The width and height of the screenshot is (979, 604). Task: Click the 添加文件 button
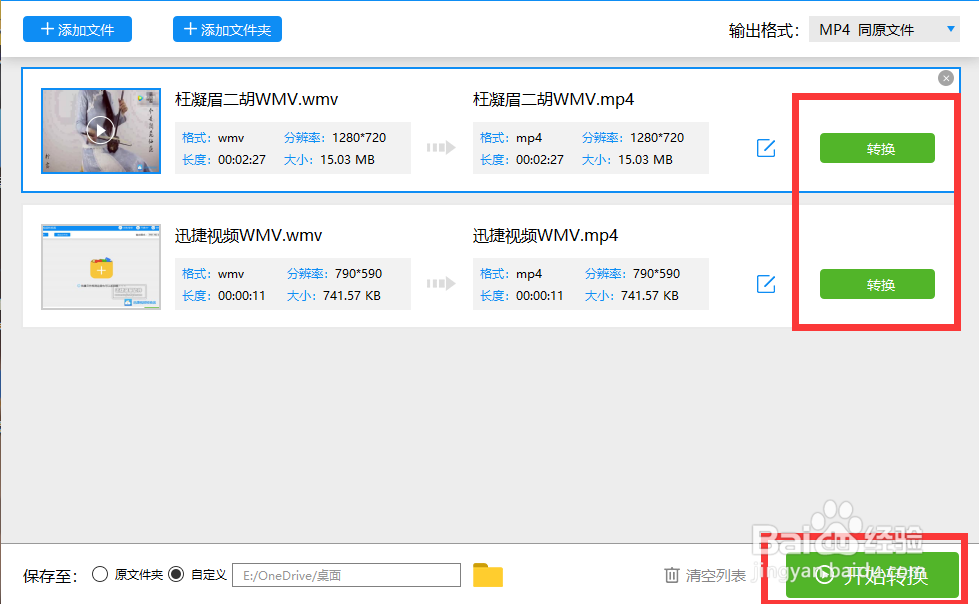77,28
